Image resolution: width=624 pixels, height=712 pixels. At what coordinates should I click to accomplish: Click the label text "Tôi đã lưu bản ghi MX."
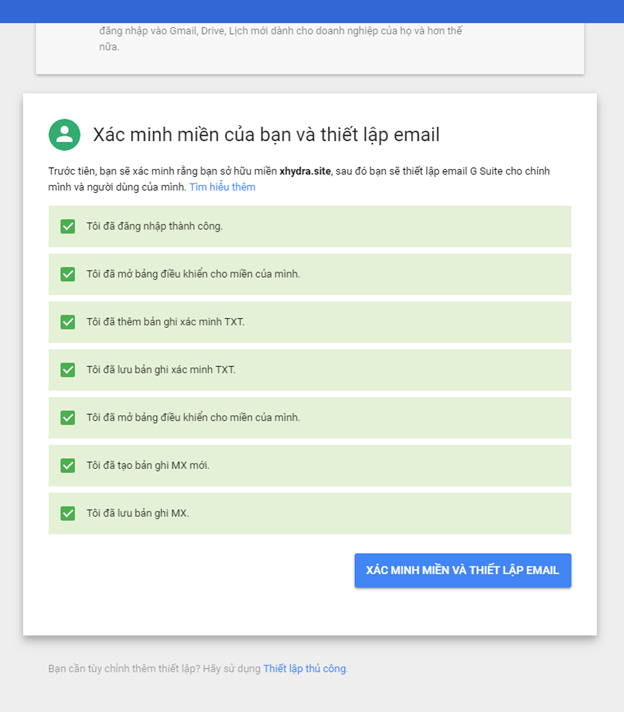pyautogui.click(x=137, y=513)
